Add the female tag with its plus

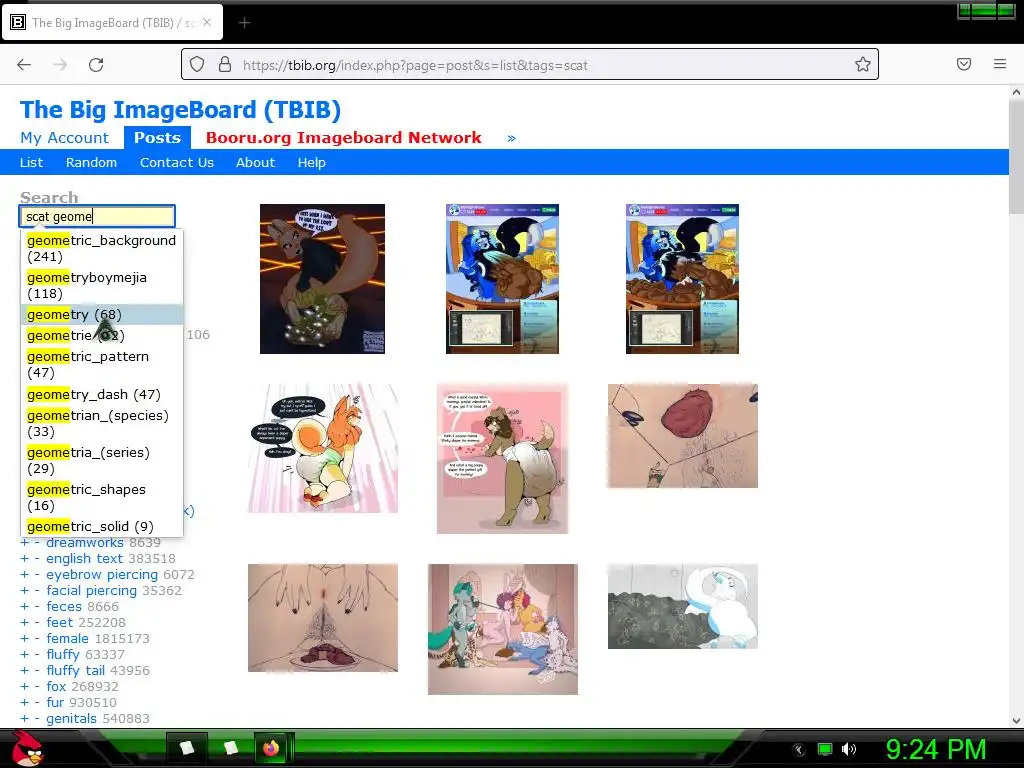pos(25,639)
